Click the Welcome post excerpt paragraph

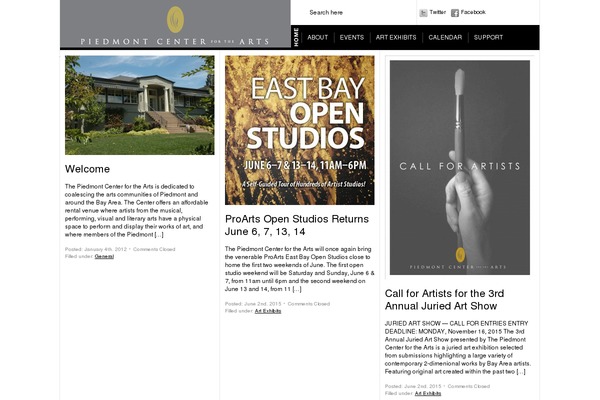137,211
